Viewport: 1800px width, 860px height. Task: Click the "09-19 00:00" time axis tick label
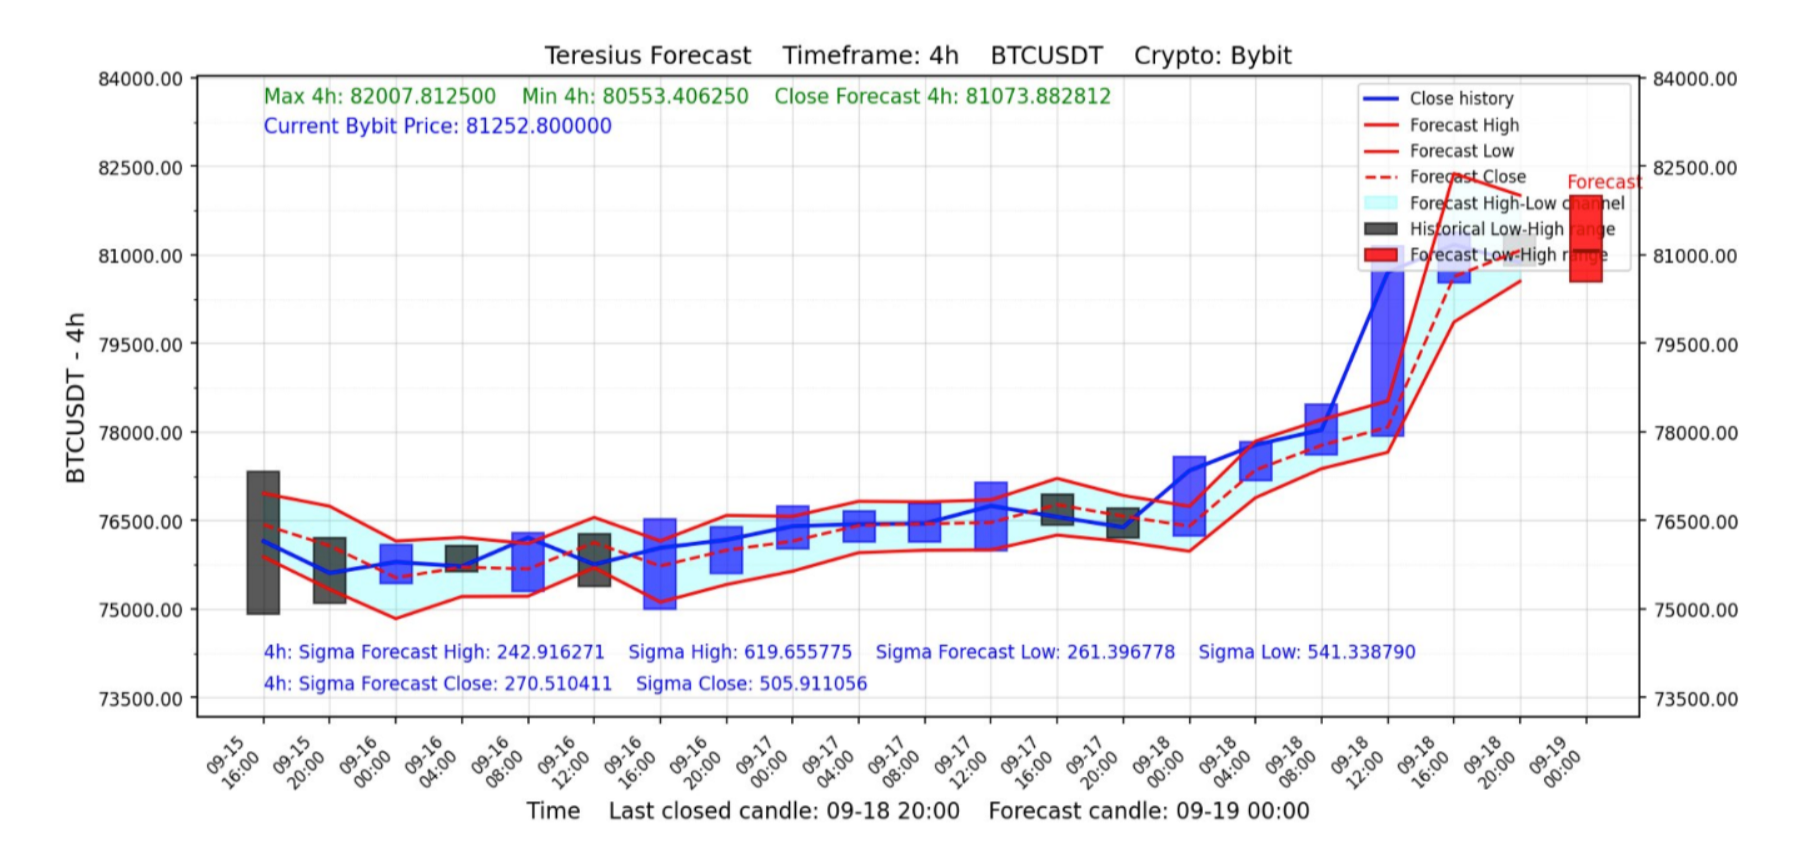point(1554,762)
